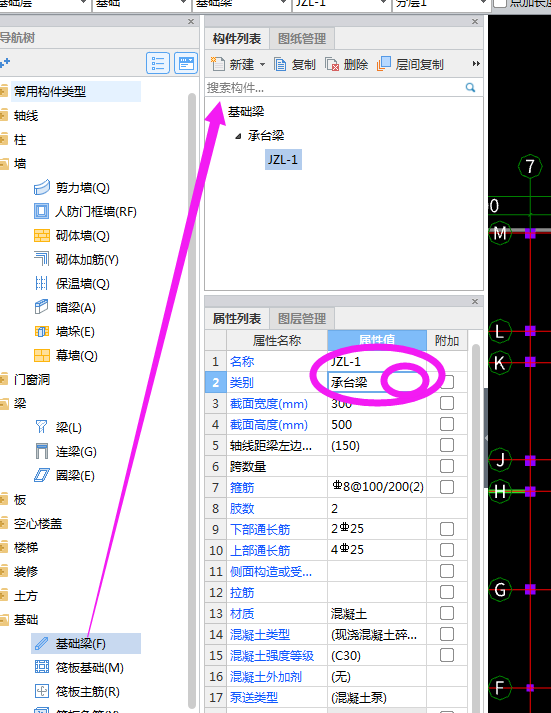Click the add icon under 导航树
Screen dimensions: 551x713
coord(5,62)
